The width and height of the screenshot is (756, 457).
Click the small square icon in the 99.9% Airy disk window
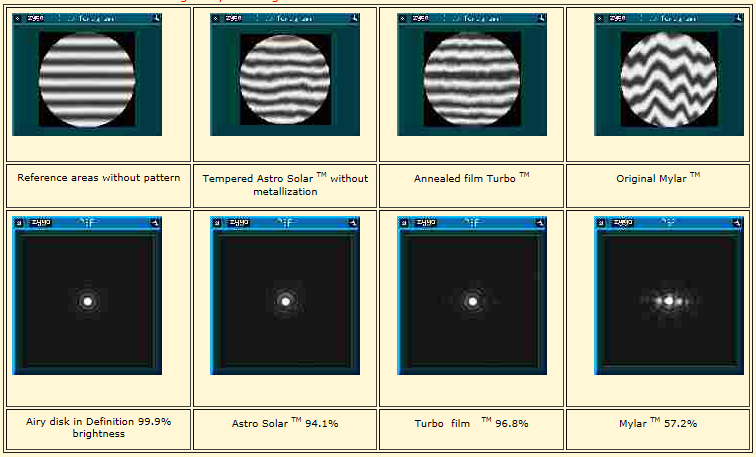click(x=18, y=223)
